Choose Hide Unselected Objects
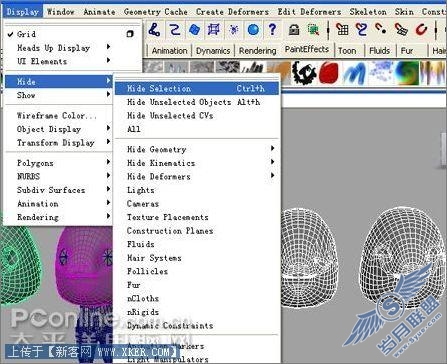447x364 pixels. point(197,102)
